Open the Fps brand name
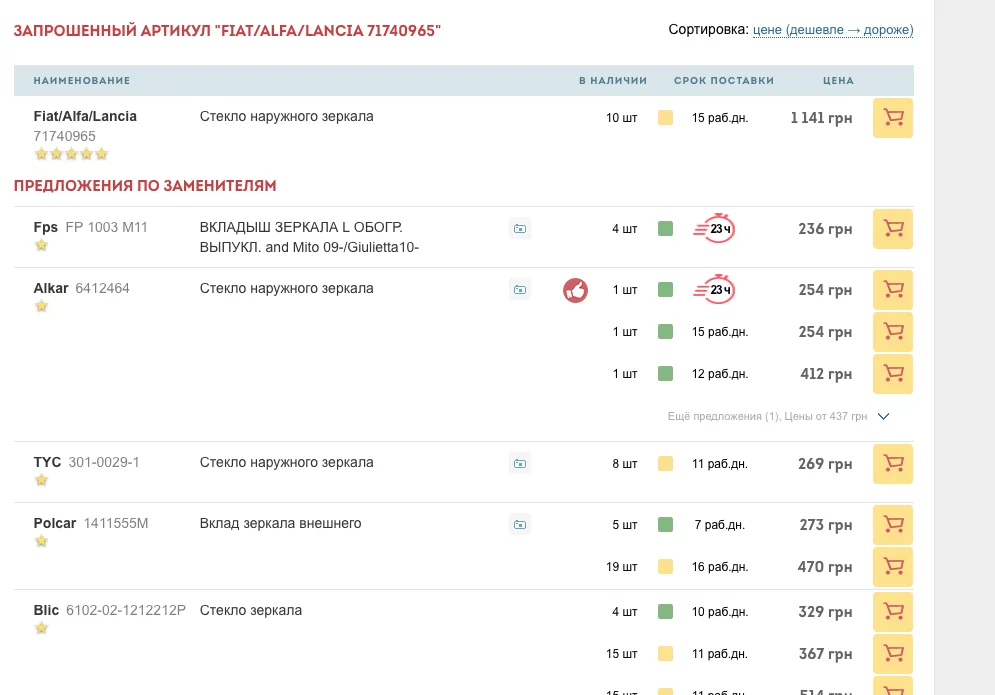Screen dimensions: 995x695 tap(46, 227)
